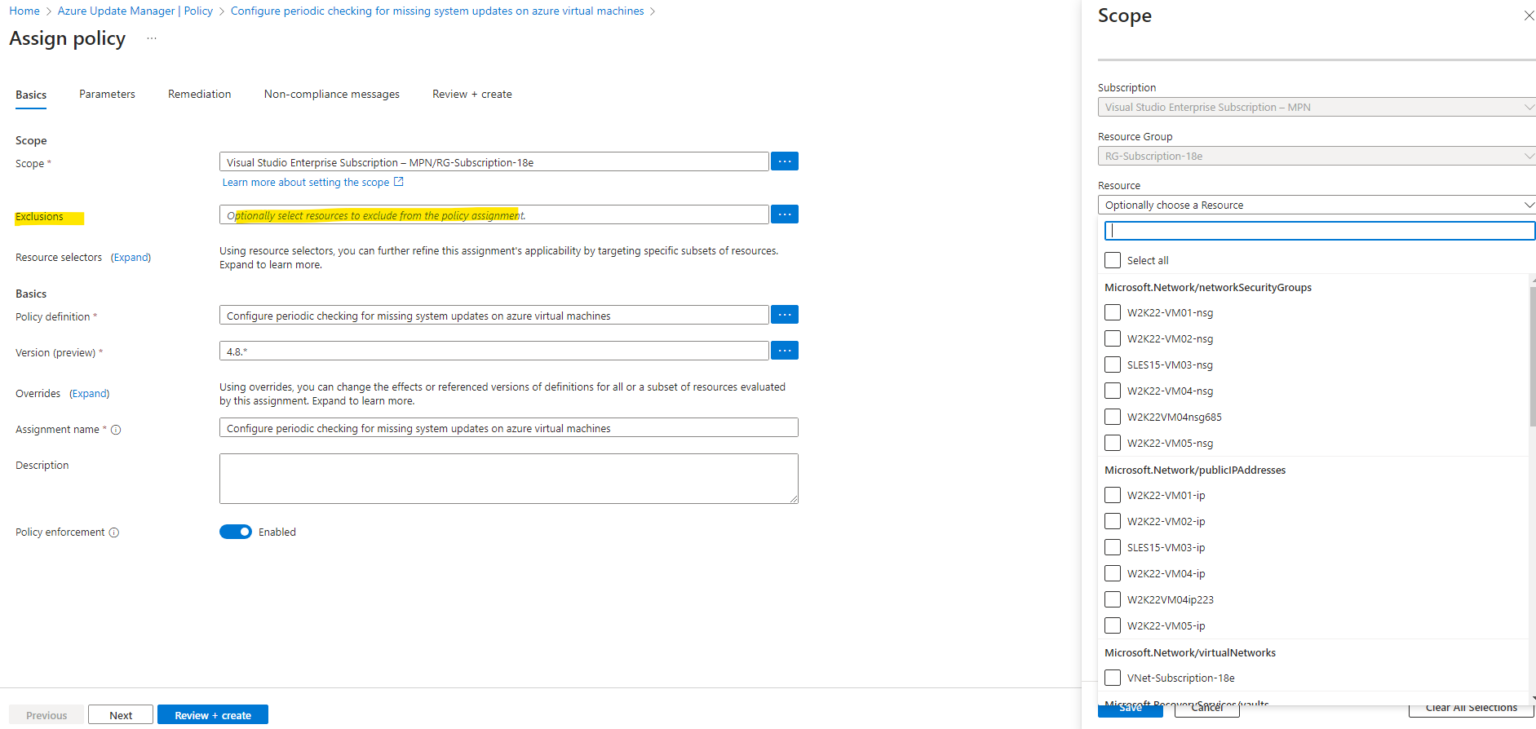
Task: Close the Scope panel
Action: pyautogui.click(x=1529, y=16)
